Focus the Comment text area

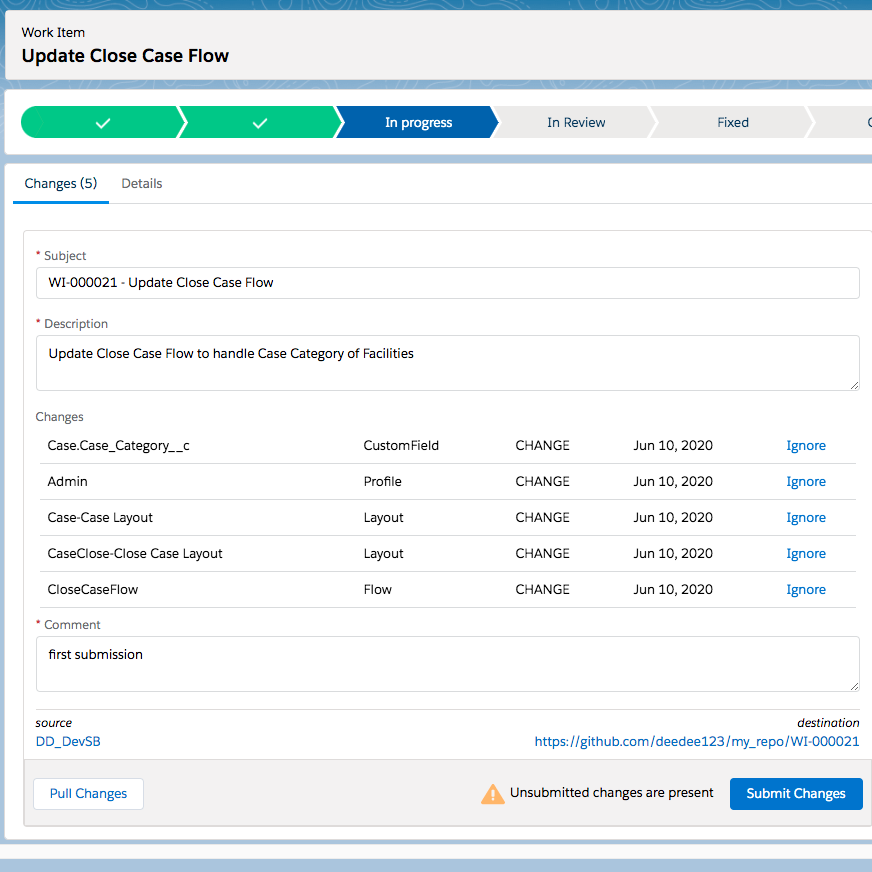[447, 663]
